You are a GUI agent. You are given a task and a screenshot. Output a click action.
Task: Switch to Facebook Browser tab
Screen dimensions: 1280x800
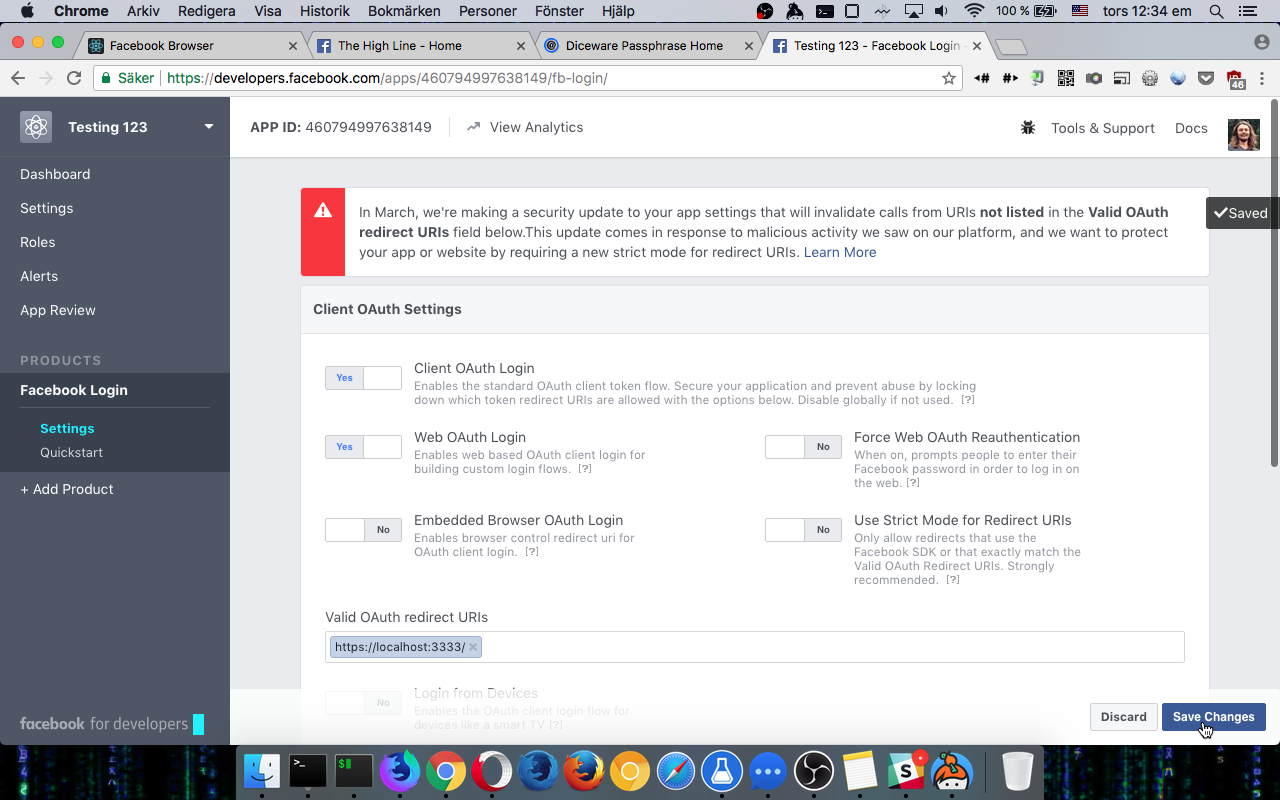(x=193, y=46)
